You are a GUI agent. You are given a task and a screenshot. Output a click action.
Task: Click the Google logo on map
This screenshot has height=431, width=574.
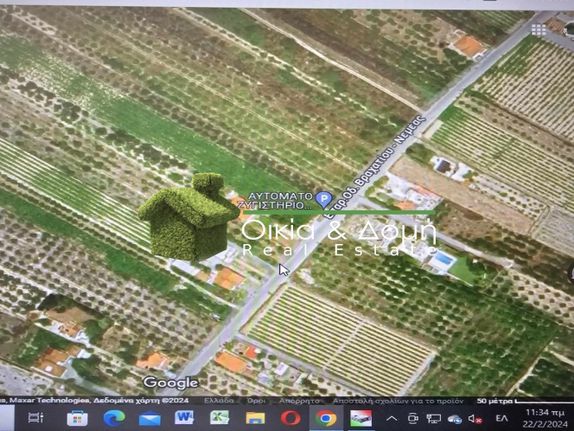pos(171,383)
